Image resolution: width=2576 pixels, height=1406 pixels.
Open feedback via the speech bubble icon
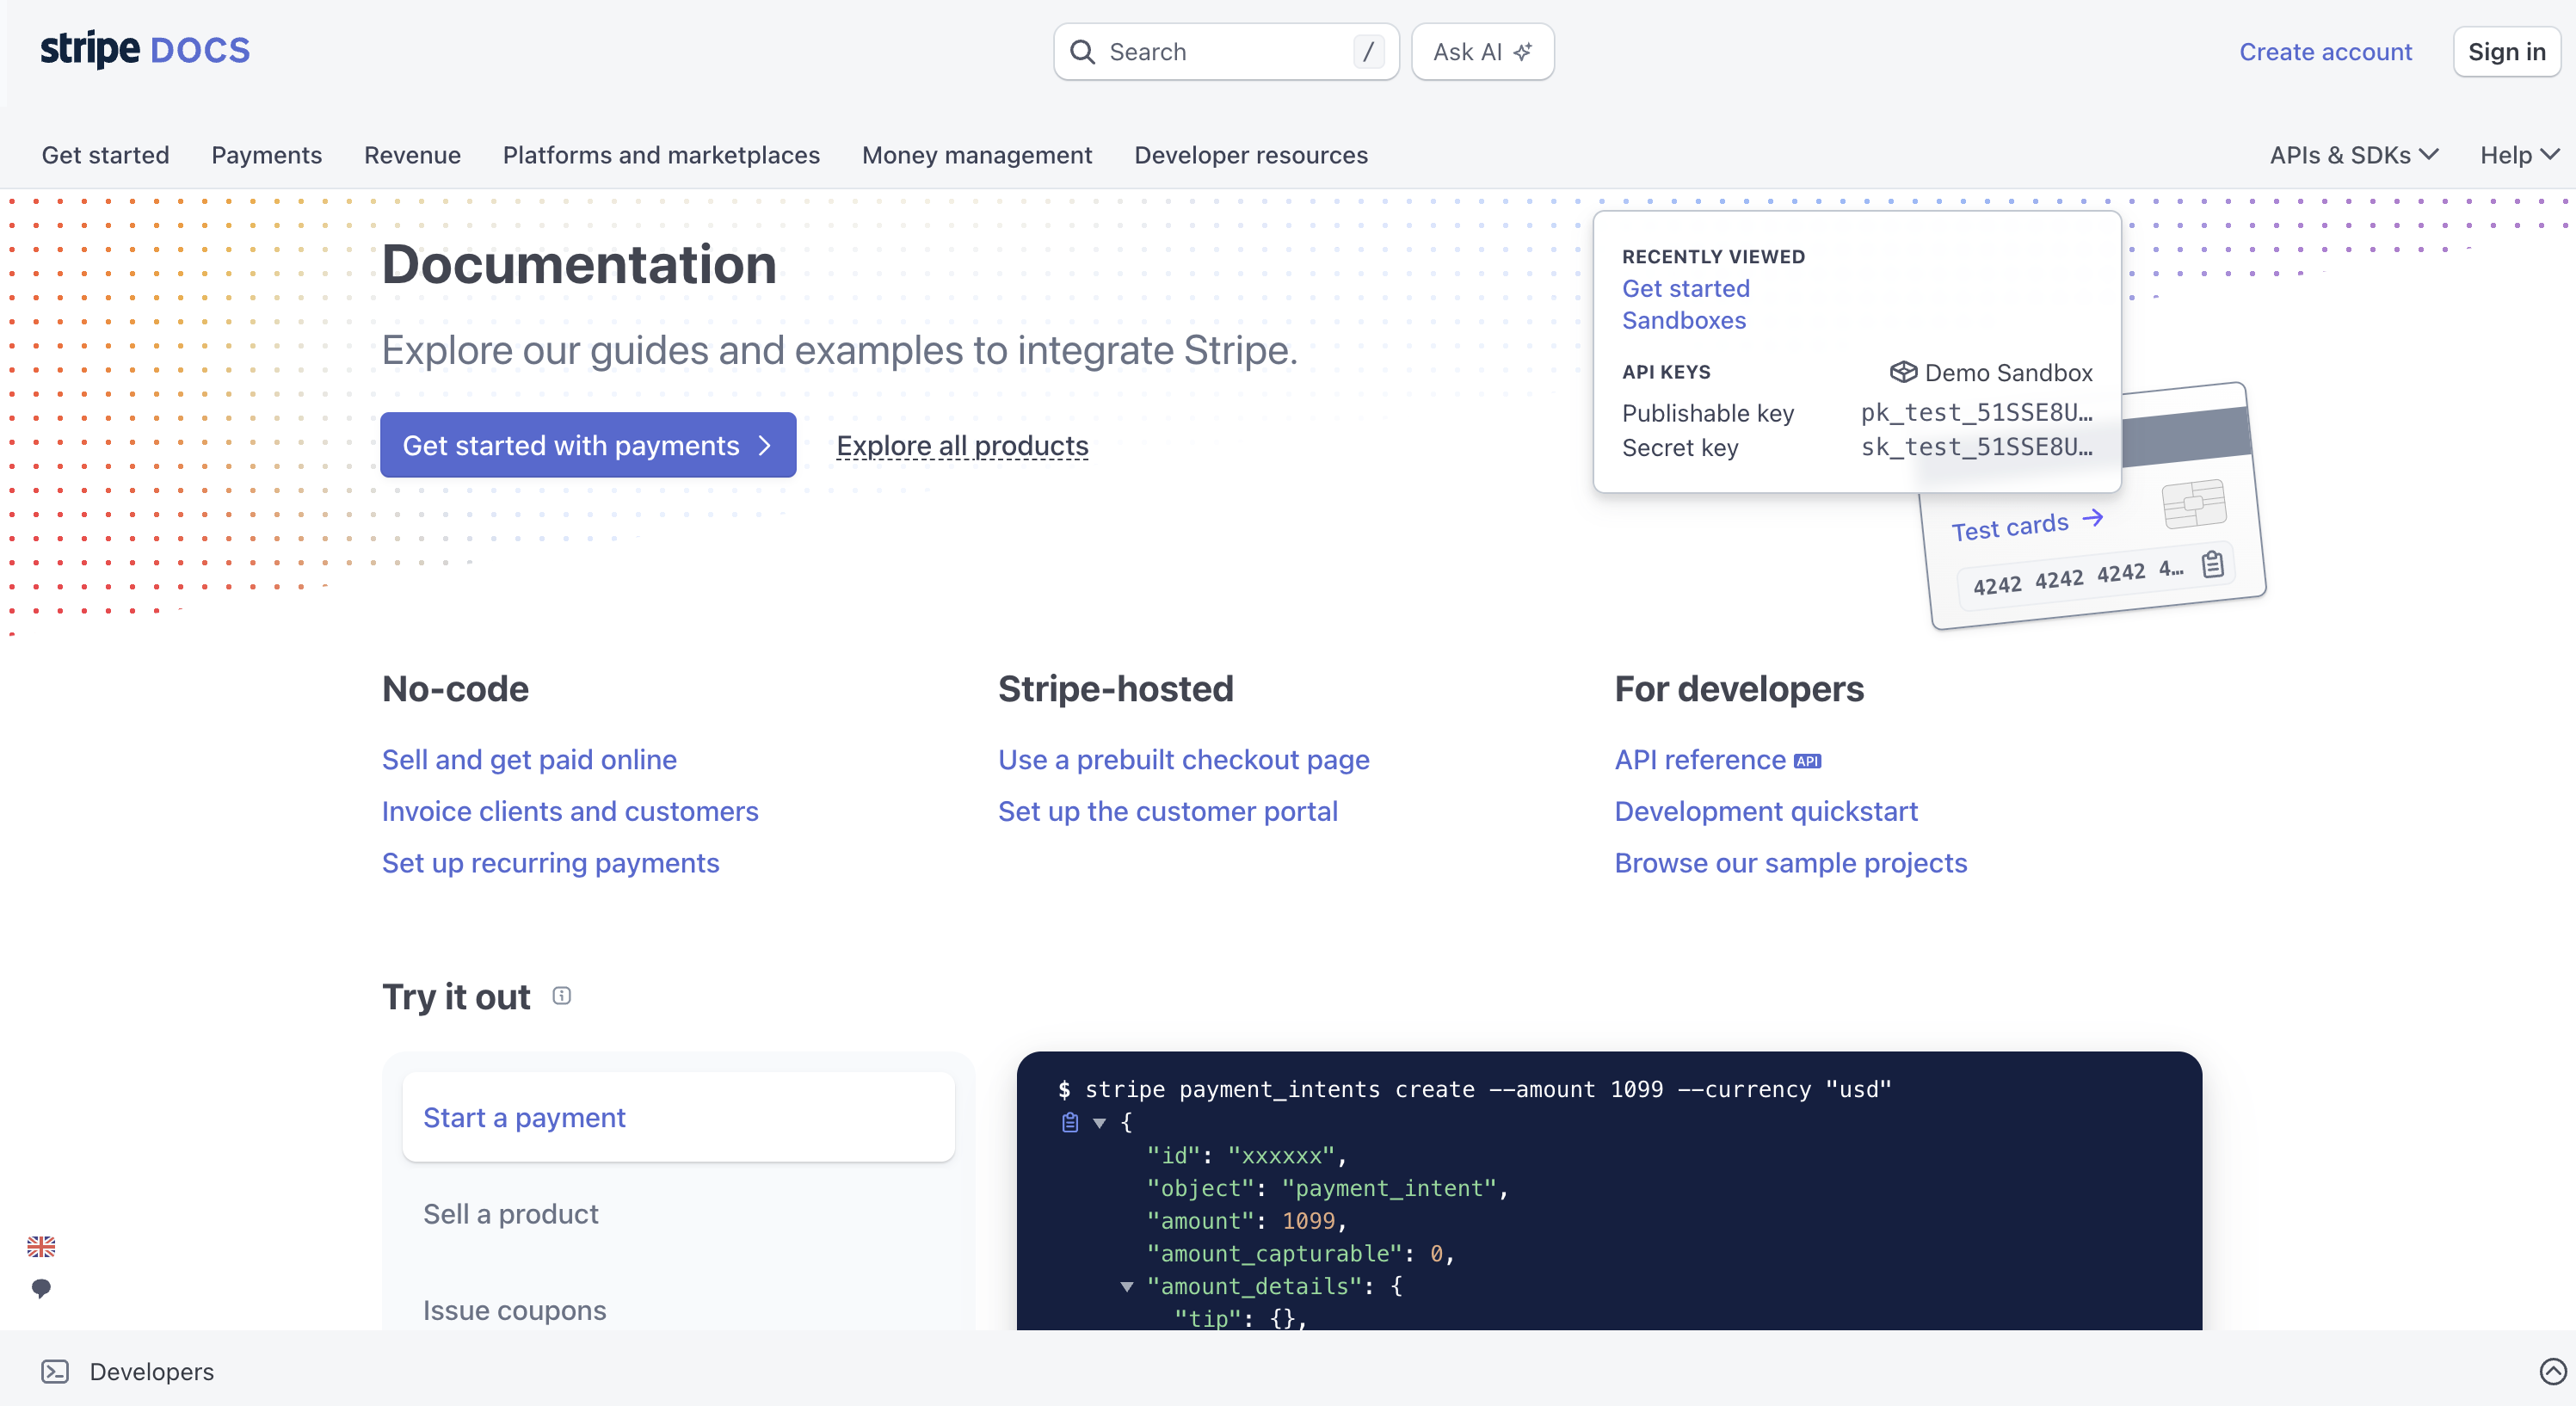point(40,1288)
